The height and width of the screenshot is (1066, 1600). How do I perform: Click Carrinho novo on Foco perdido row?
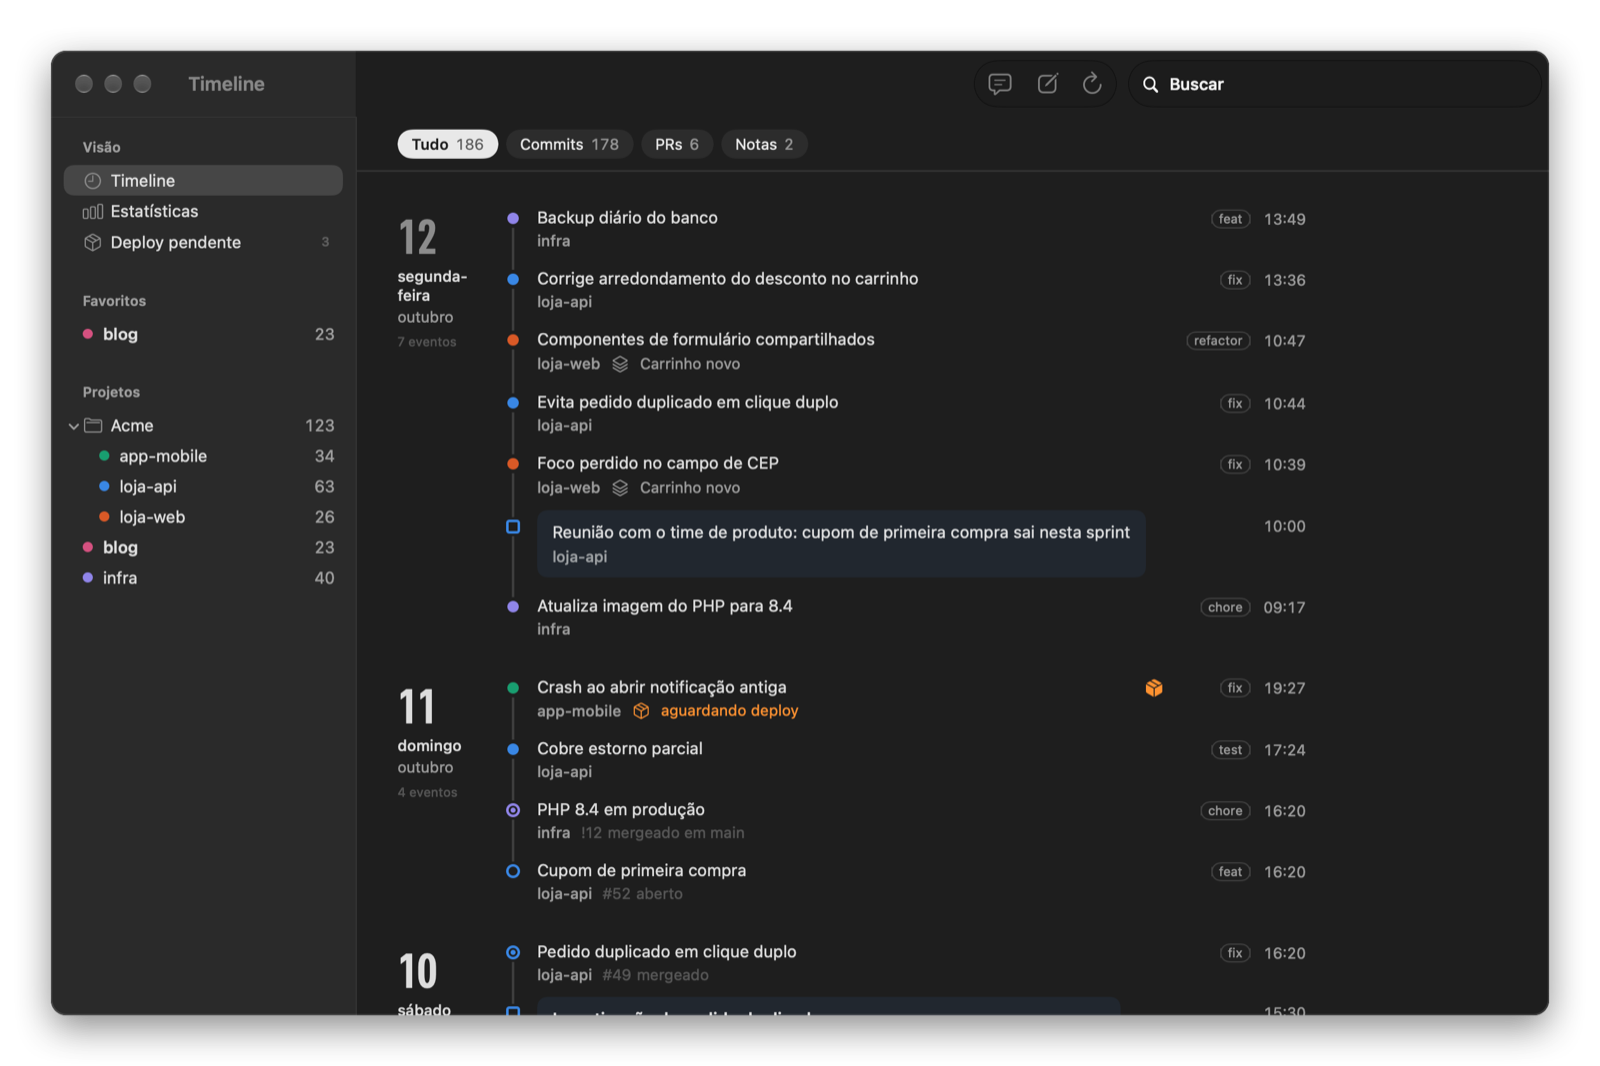[690, 488]
